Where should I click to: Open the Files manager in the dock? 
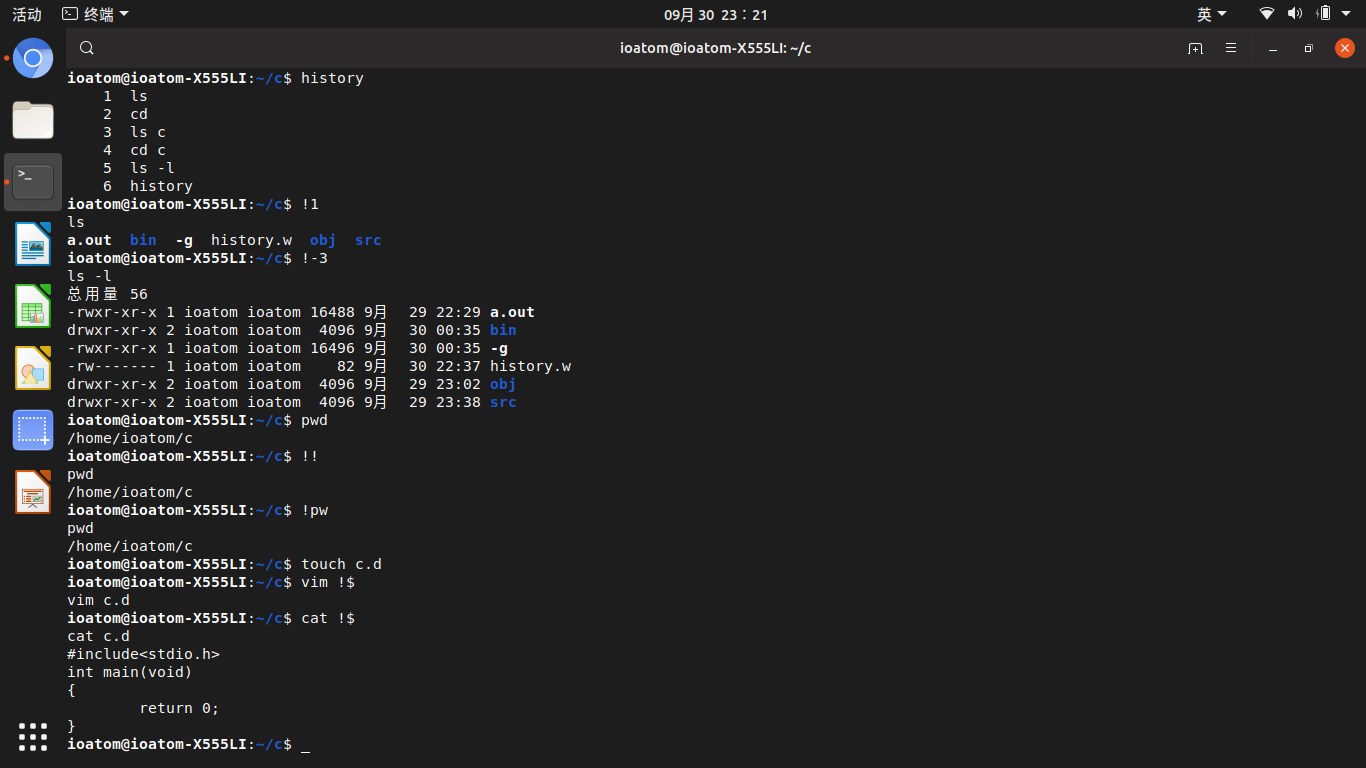pos(33,120)
